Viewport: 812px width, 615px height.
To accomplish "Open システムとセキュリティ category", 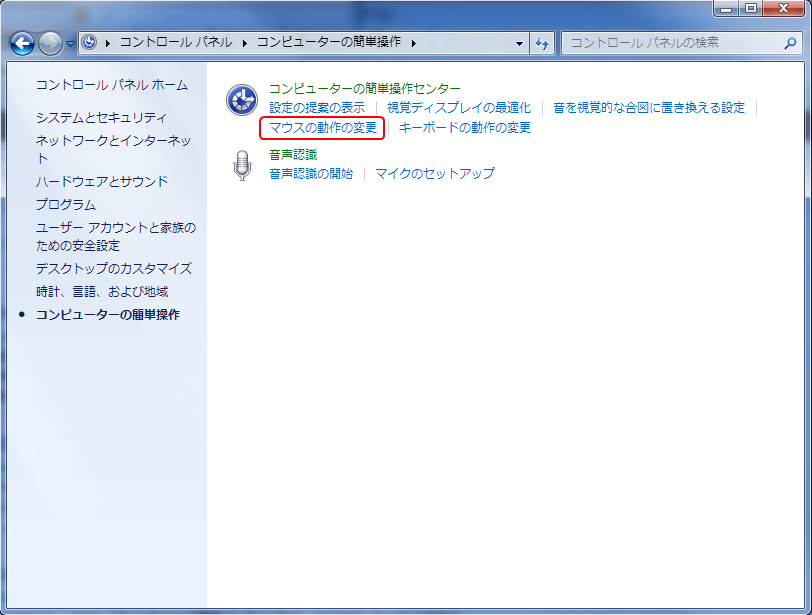I will 102,118.
